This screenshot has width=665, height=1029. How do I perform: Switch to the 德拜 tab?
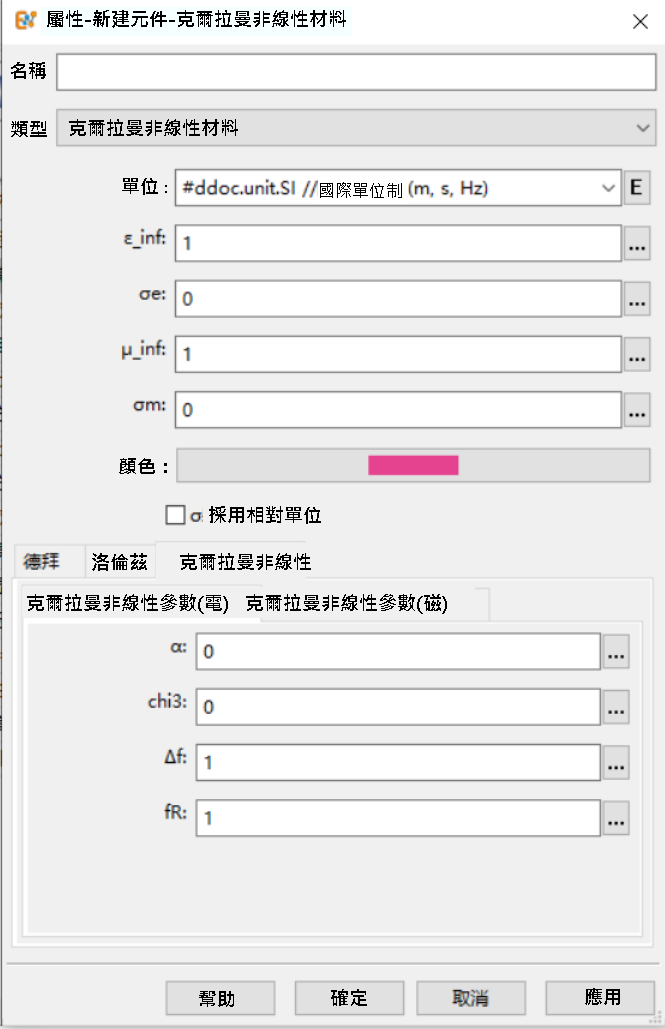pos(41,562)
